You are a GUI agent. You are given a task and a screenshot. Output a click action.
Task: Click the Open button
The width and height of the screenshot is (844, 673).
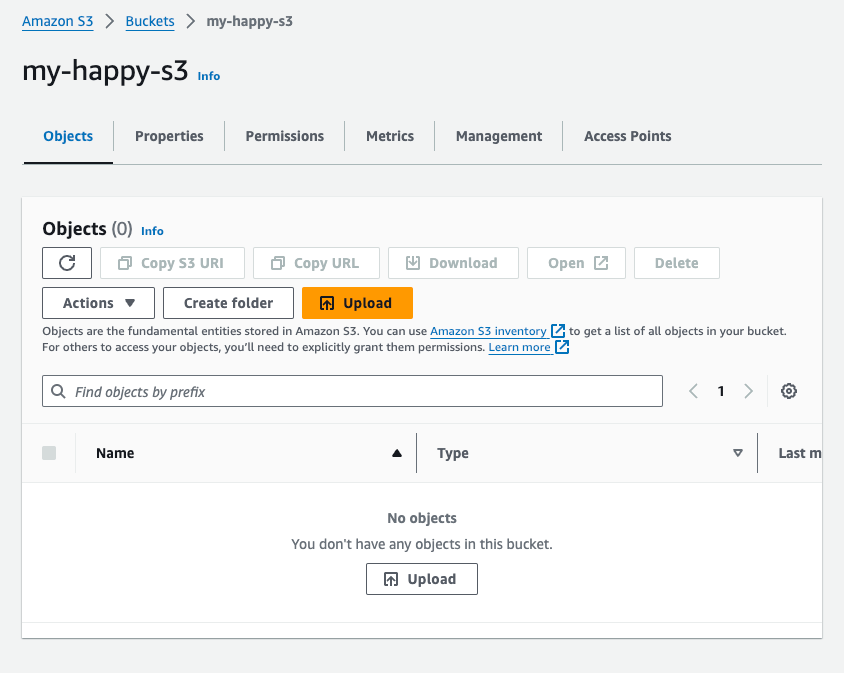576,263
